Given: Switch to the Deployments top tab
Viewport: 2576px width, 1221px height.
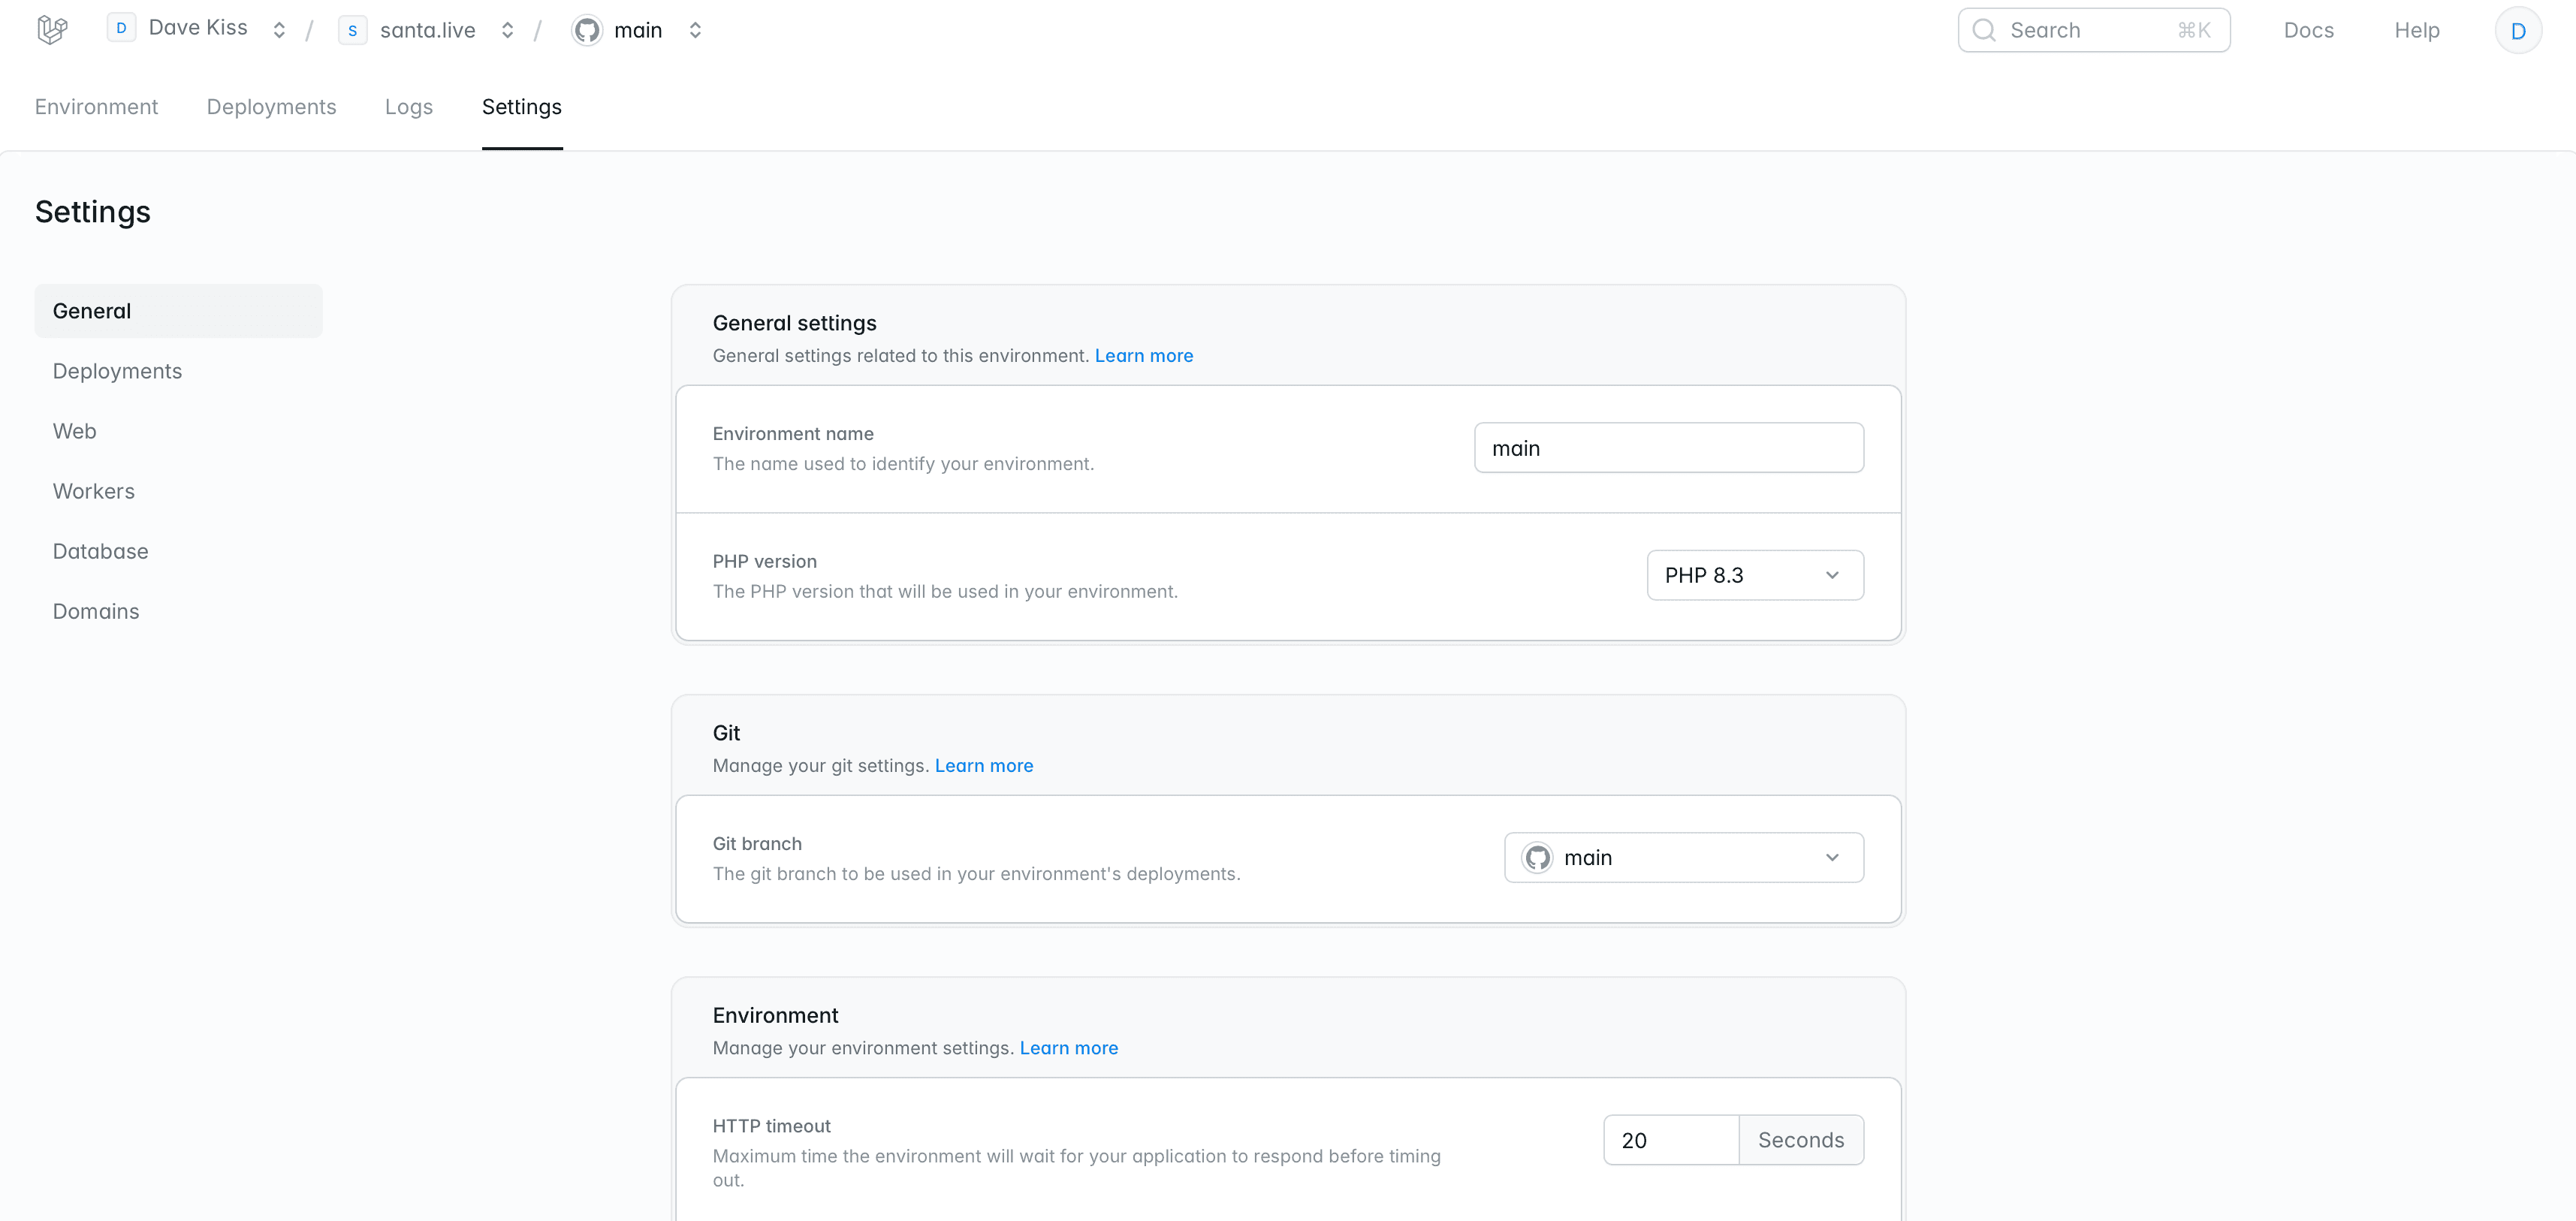Looking at the screenshot, I should tap(271, 107).
